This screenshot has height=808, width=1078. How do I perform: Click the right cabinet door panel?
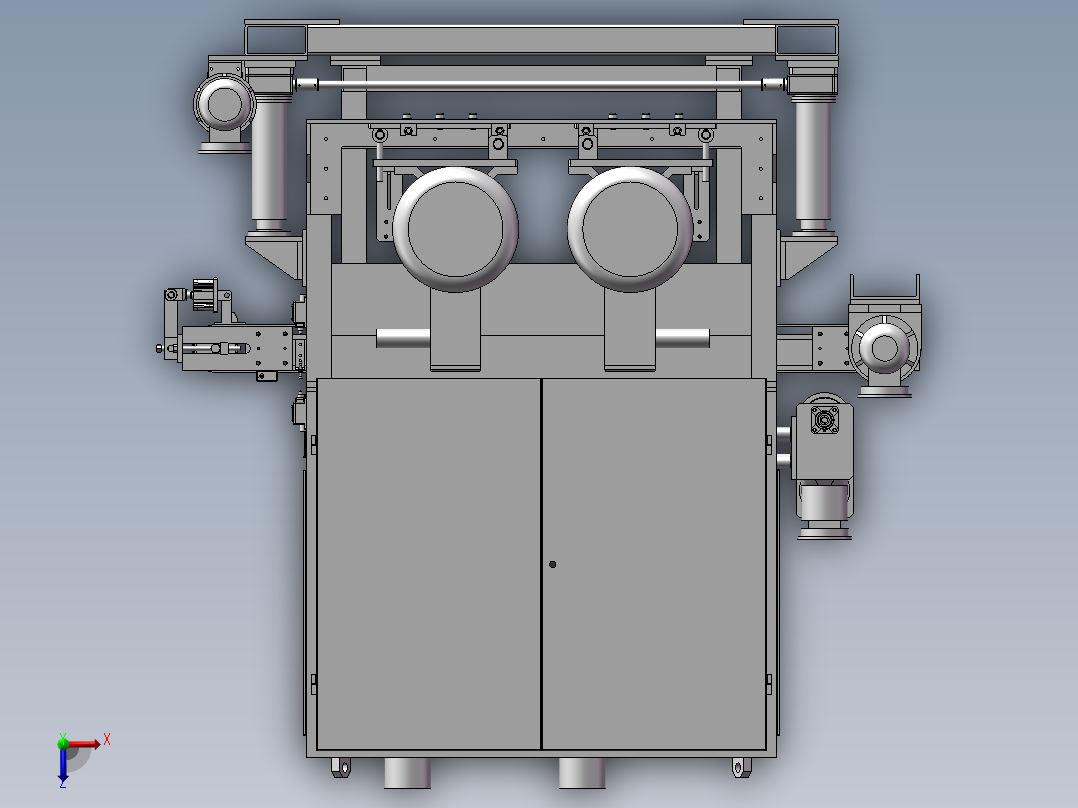pos(670,560)
